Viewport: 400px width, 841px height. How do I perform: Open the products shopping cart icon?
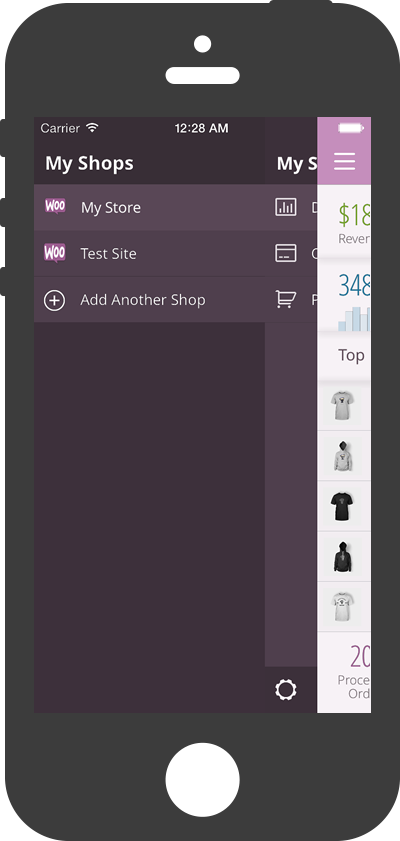click(x=286, y=299)
